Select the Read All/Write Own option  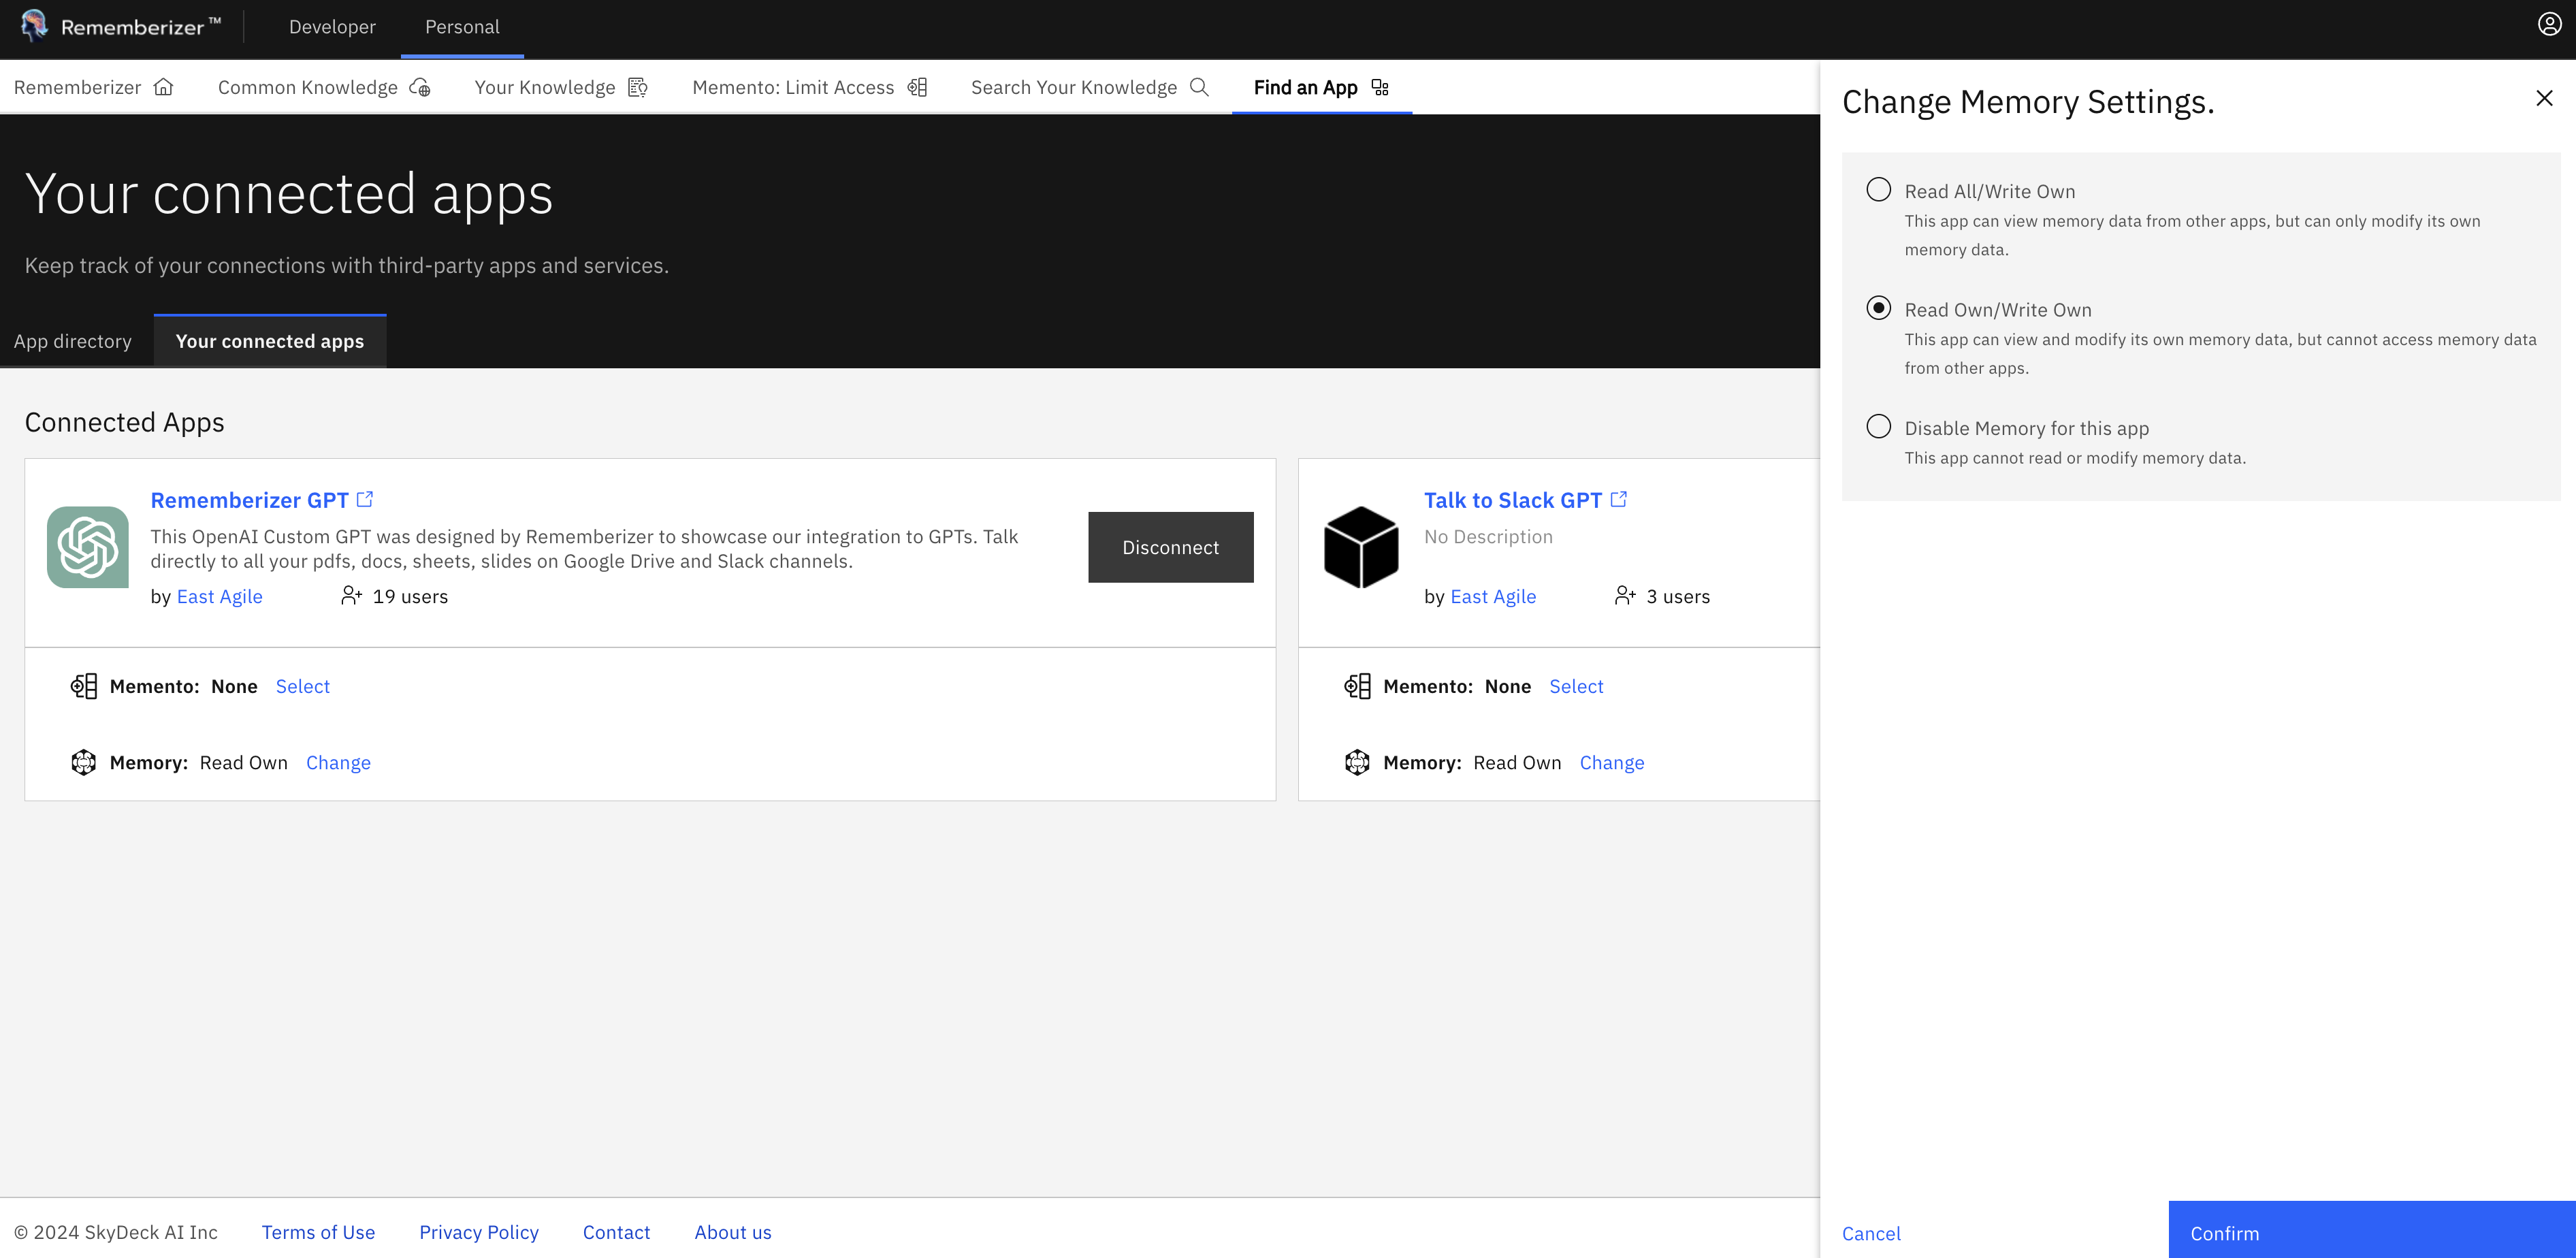1880,190
